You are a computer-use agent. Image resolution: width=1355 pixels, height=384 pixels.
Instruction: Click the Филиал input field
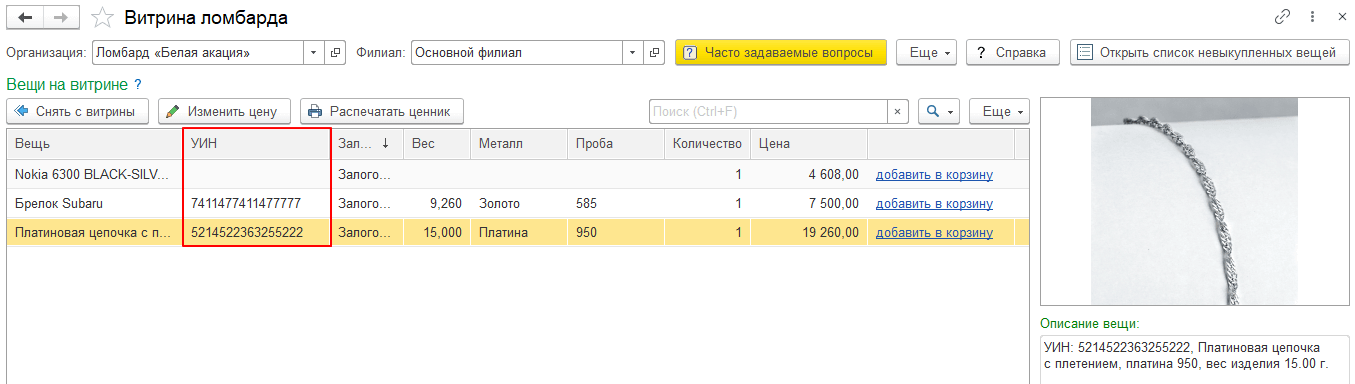click(517, 52)
